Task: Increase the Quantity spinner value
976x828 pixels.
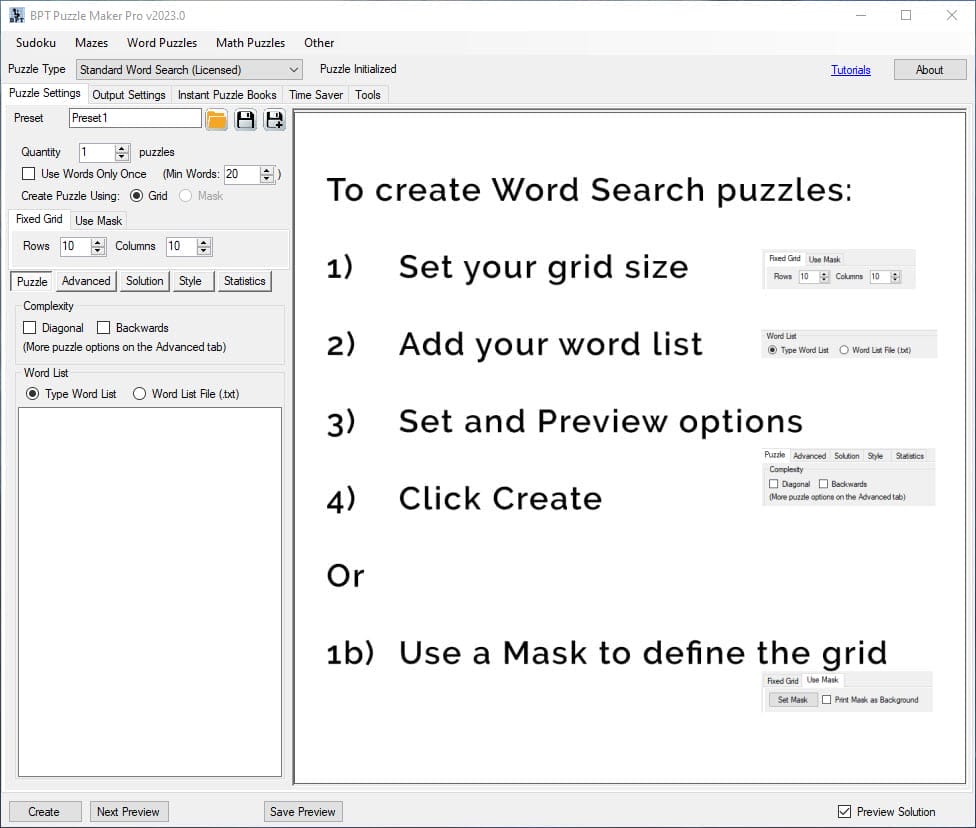Action: (122, 148)
